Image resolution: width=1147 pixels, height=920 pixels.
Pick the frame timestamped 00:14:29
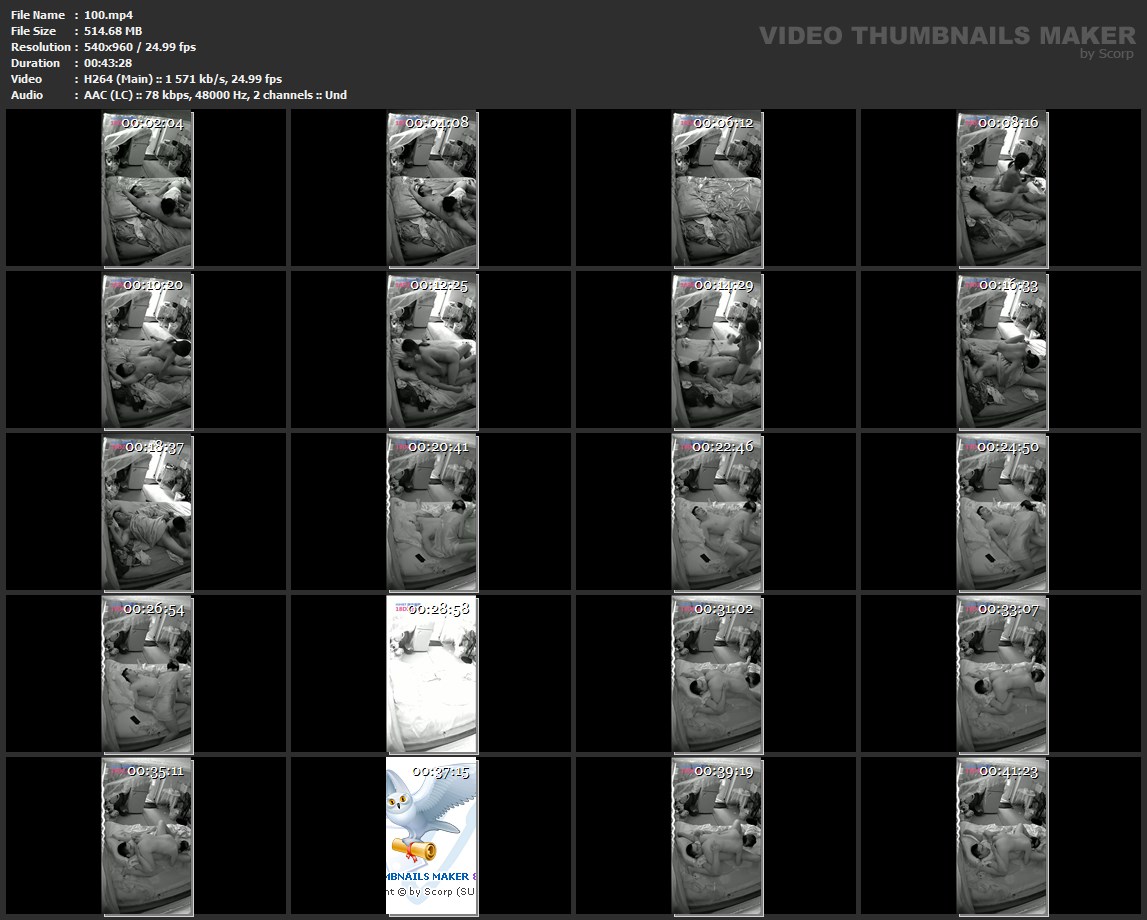pyautogui.click(x=717, y=351)
